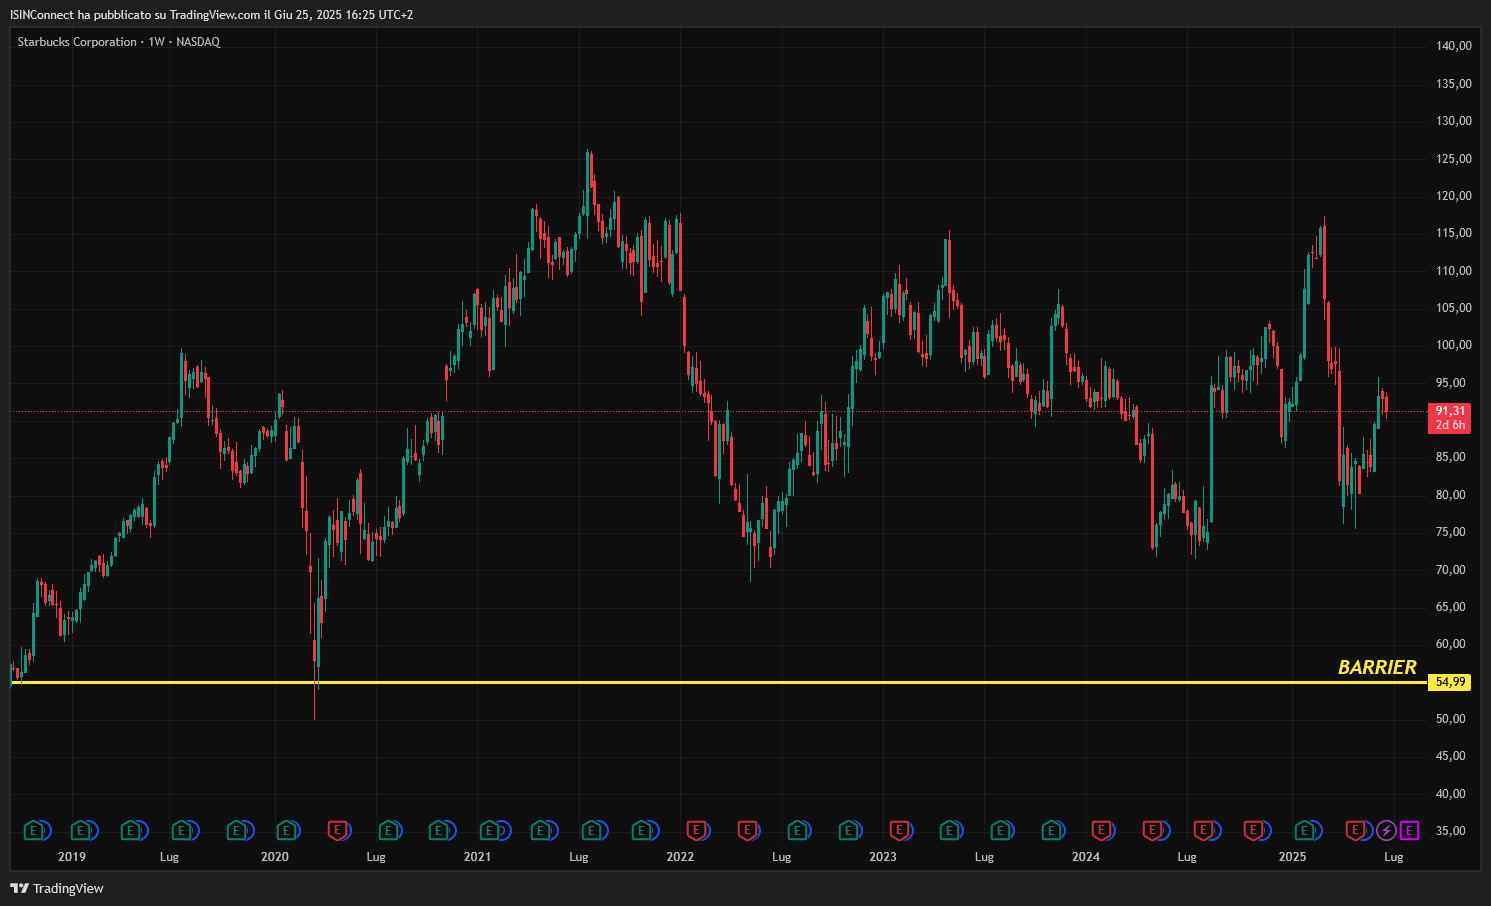Viewport: 1491px width, 906px height.
Task: Click red earnings icon beside the lightning icon
Action: point(1356,830)
